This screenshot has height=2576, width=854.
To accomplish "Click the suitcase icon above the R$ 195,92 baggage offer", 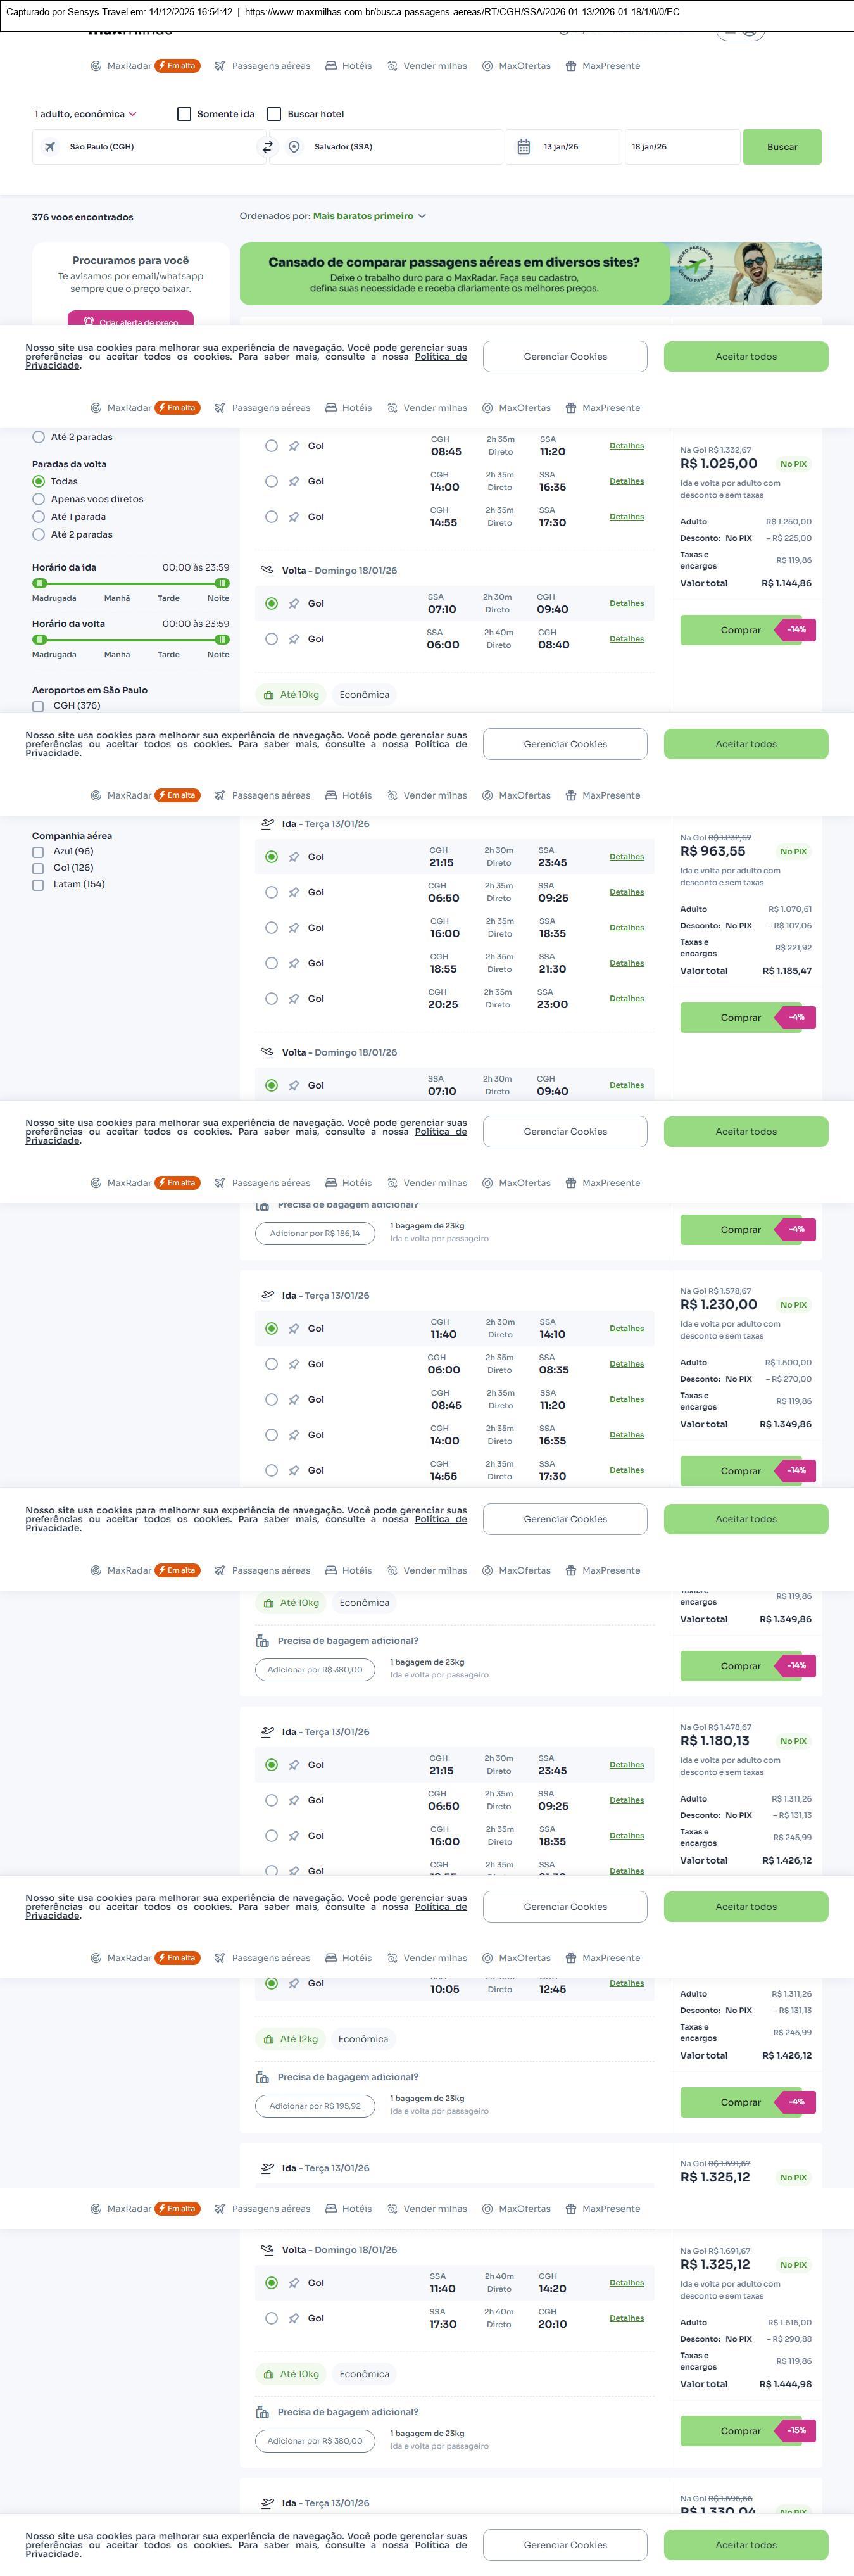I will 262,2077.
